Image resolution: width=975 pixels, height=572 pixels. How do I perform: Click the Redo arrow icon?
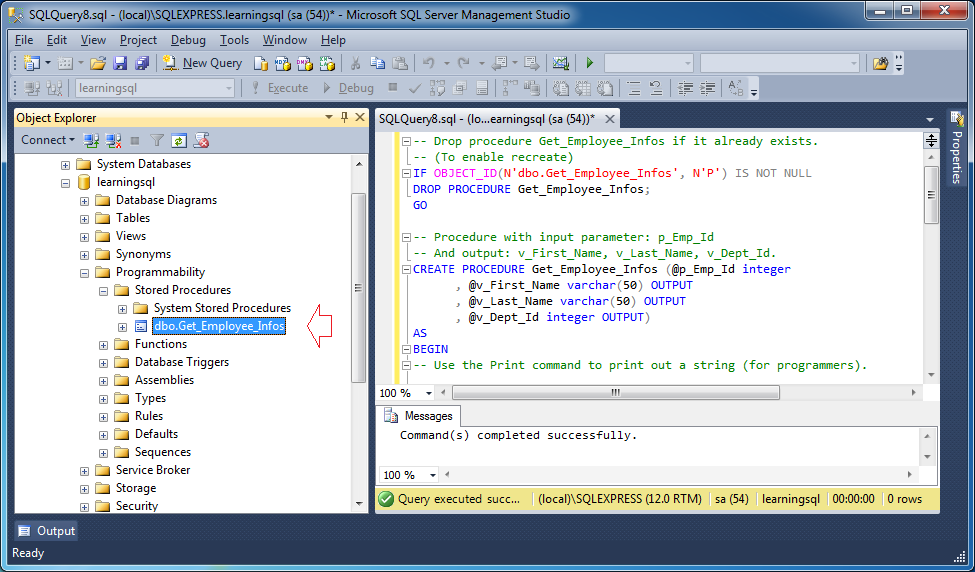click(x=463, y=63)
